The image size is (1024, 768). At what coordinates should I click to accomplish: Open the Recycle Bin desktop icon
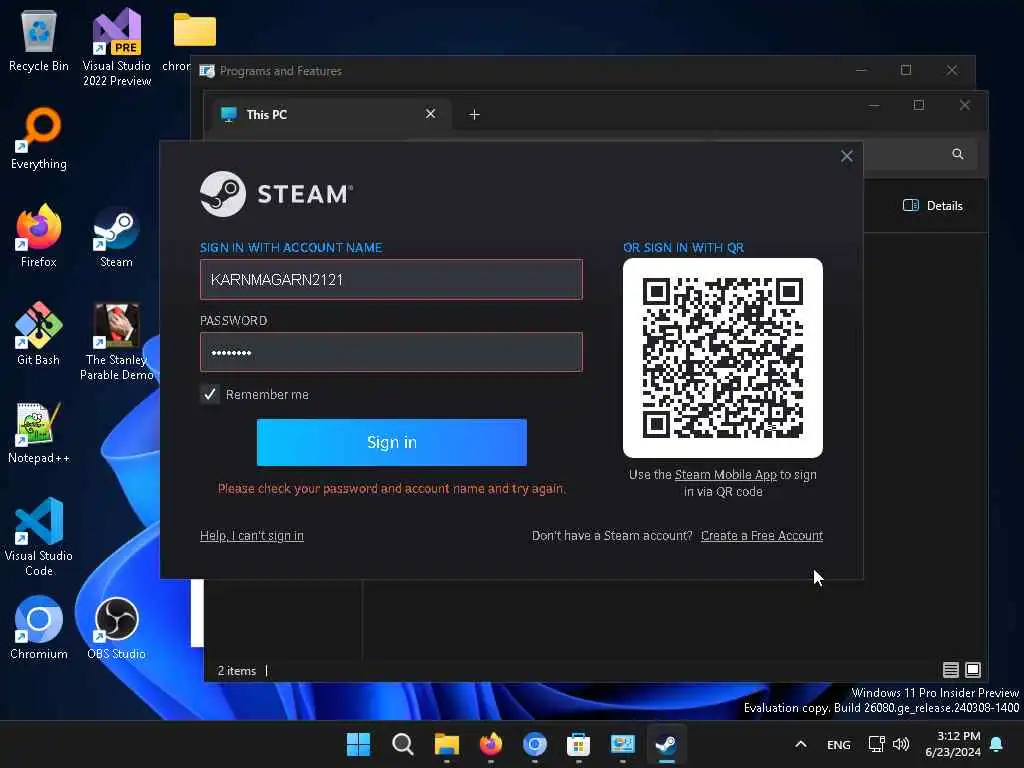point(39,40)
